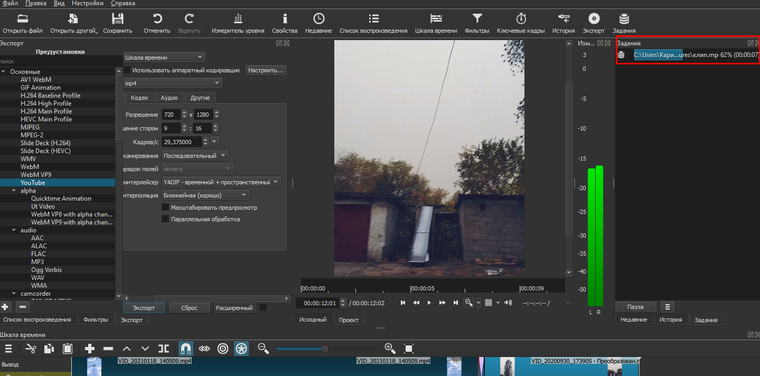760x376 pixels.
Task: Split at playhead on timeline
Action: click(164, 348)
